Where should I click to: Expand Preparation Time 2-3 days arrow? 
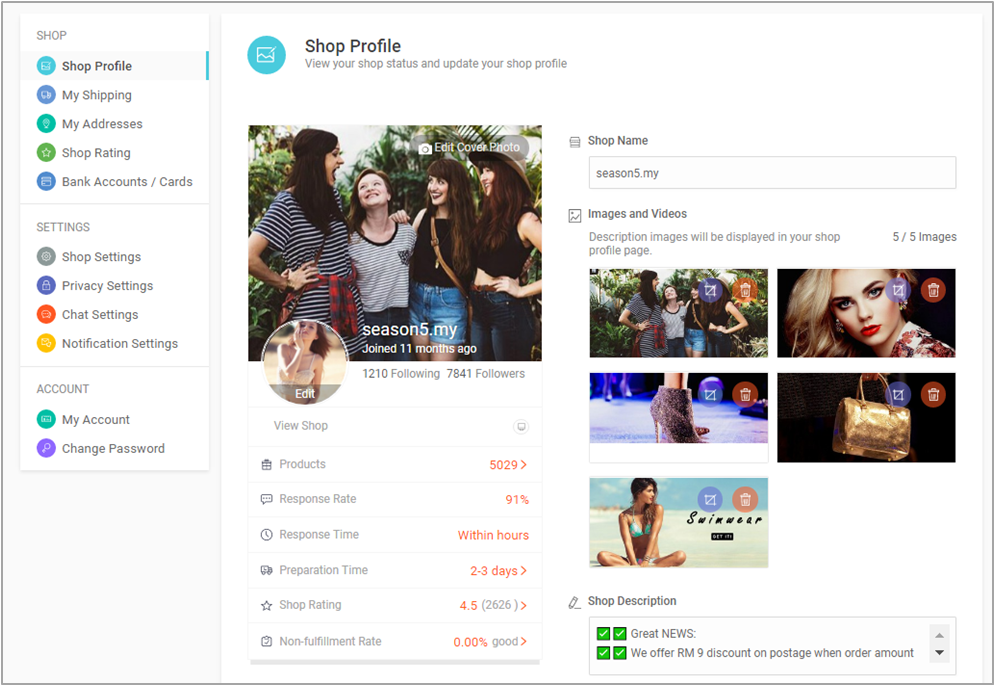pyautogui.click(x=524, y=570)
